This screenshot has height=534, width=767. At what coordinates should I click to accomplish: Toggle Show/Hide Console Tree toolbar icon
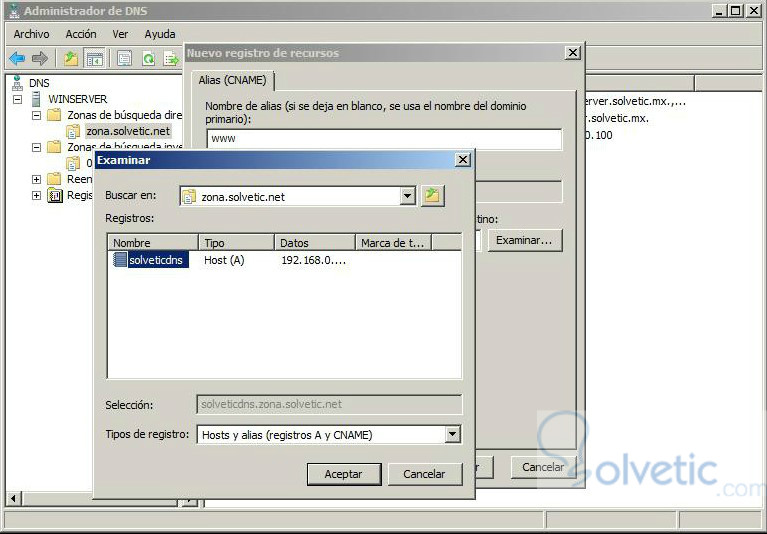[94, 59]
